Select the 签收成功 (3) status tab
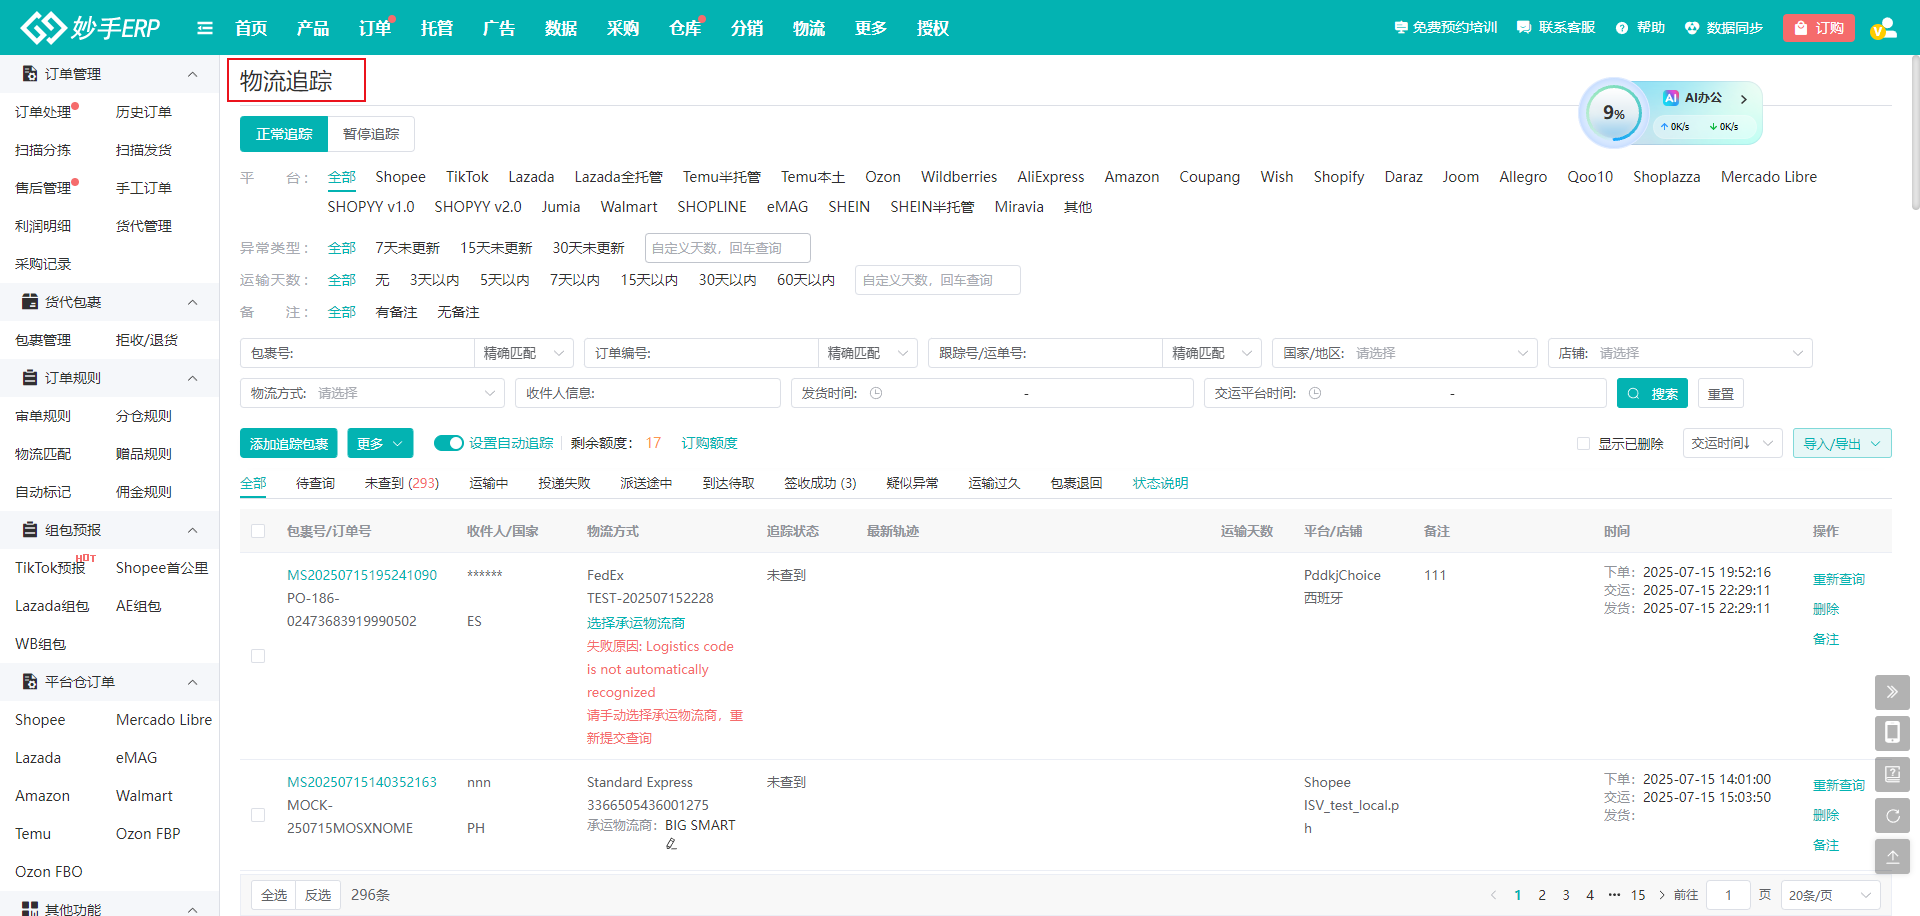1920x916 pixels. [x=820, y=483]
